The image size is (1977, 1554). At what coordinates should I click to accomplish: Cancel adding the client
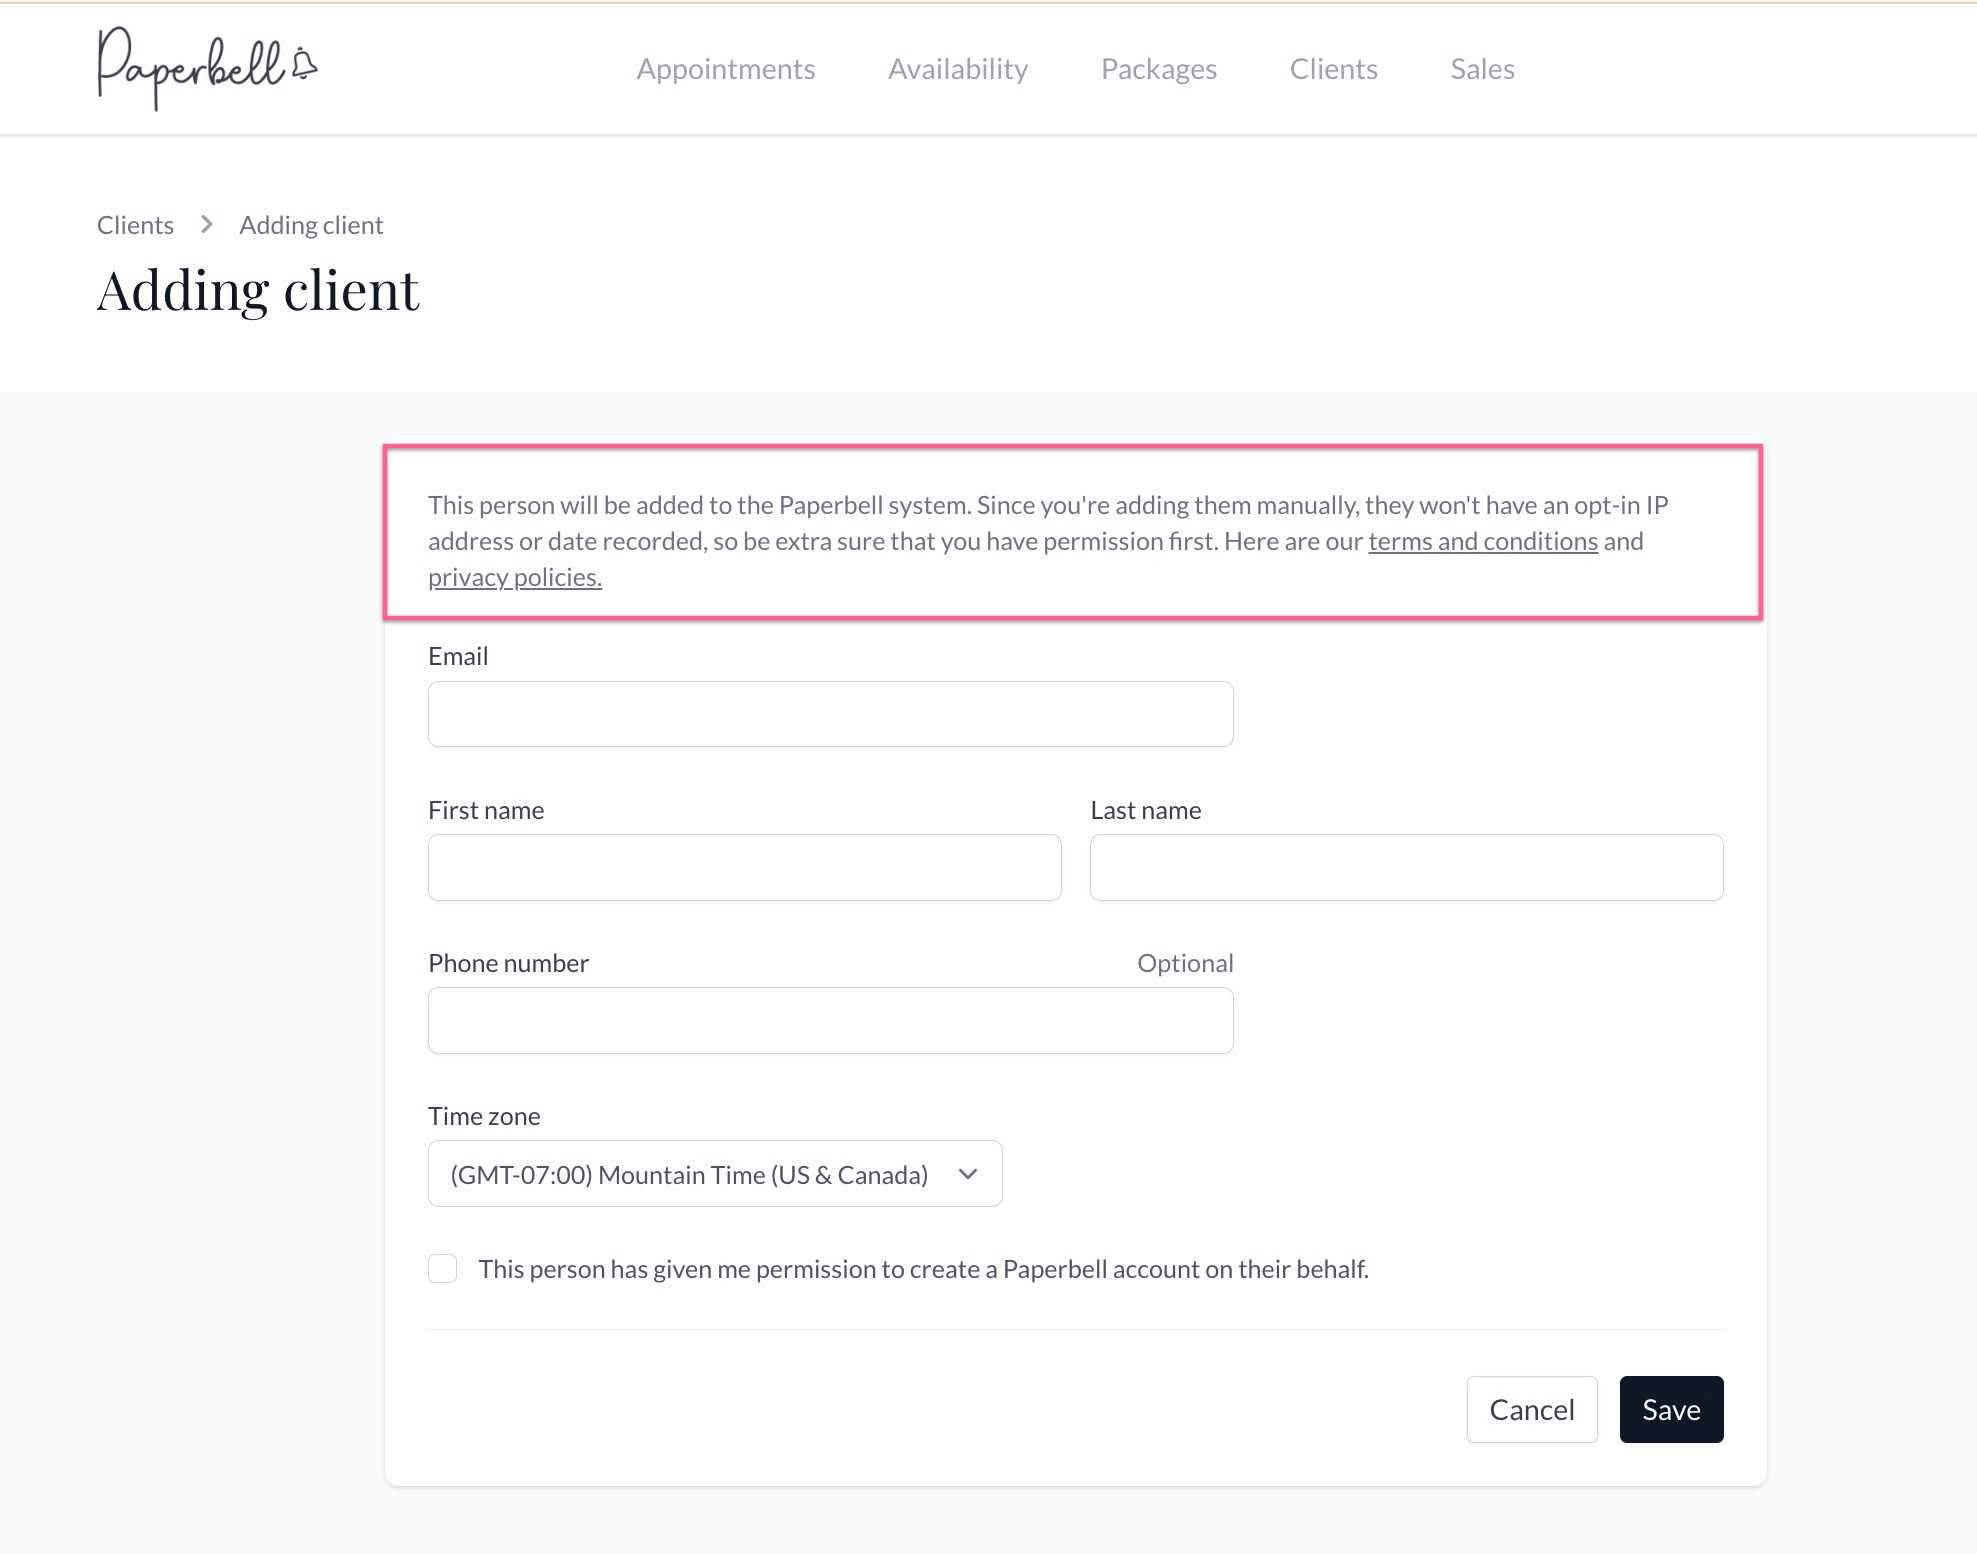pos(1531,1409)
